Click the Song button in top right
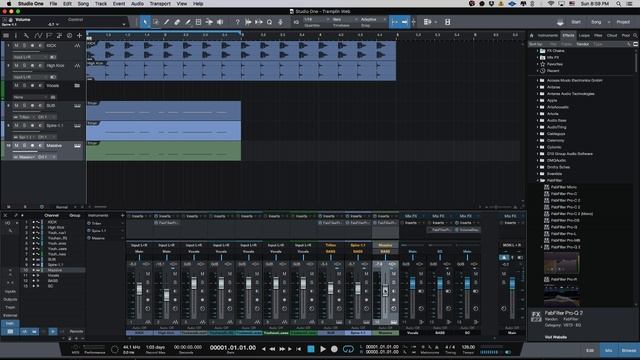Image resolution: width=640 pixels, height=360 pixels. [x=596, y=22]
